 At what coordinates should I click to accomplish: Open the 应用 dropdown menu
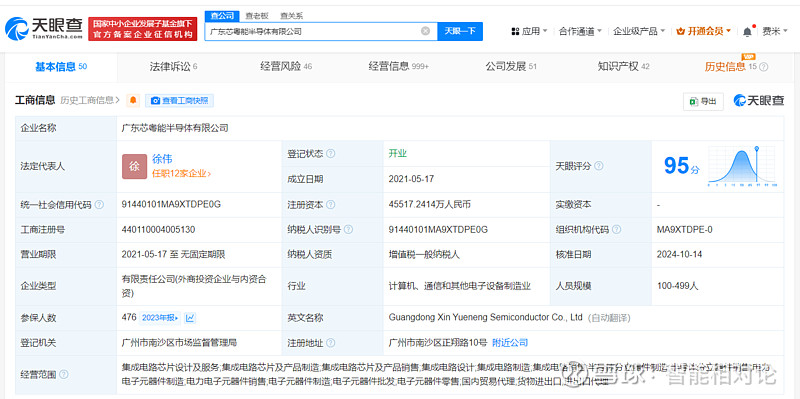click(x=529, y=31)
